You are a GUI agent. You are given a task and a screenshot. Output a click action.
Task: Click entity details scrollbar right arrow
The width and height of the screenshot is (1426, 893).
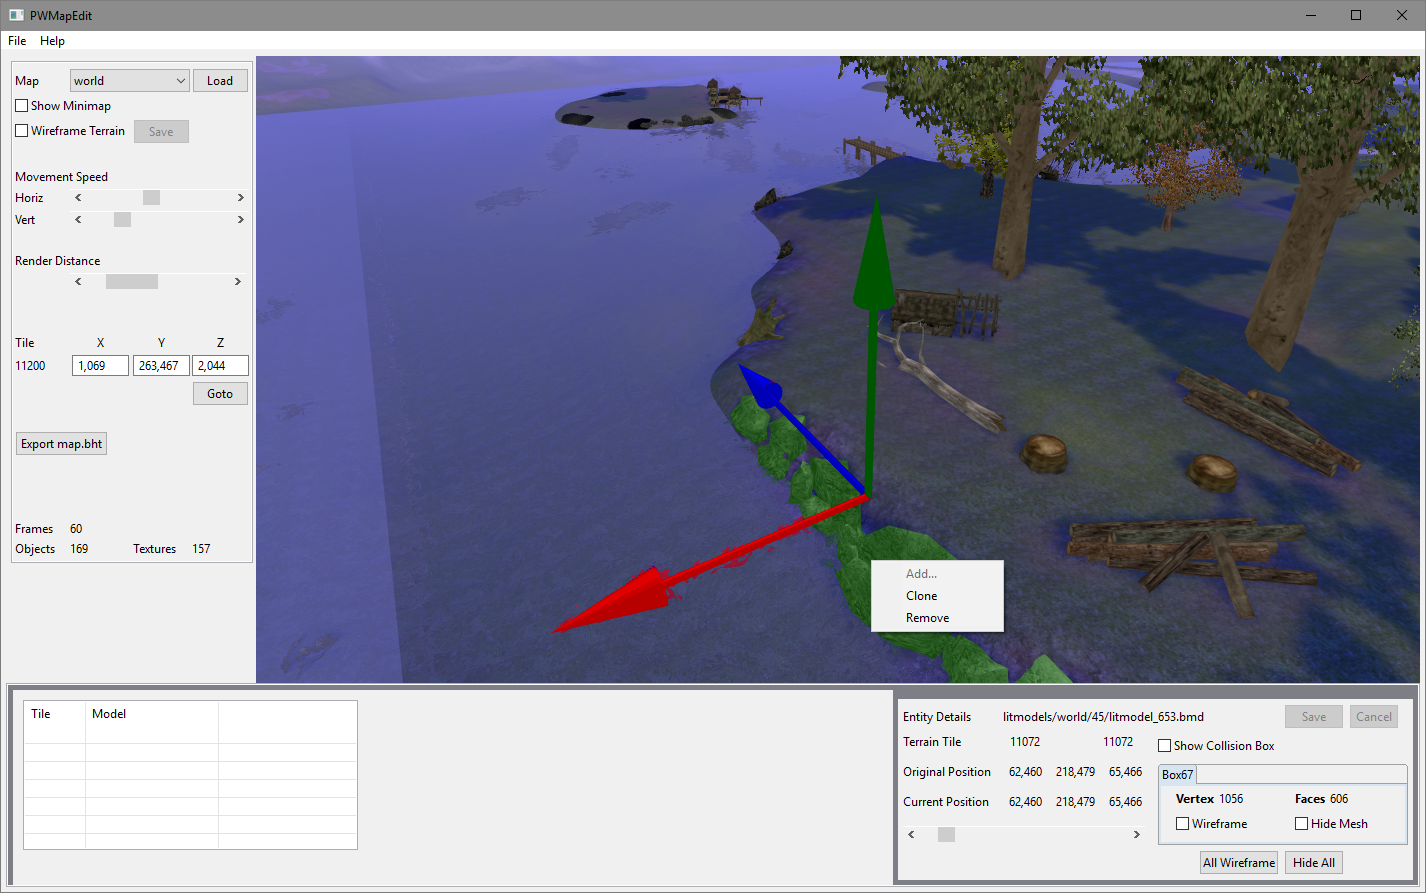tap(1136, 834)
